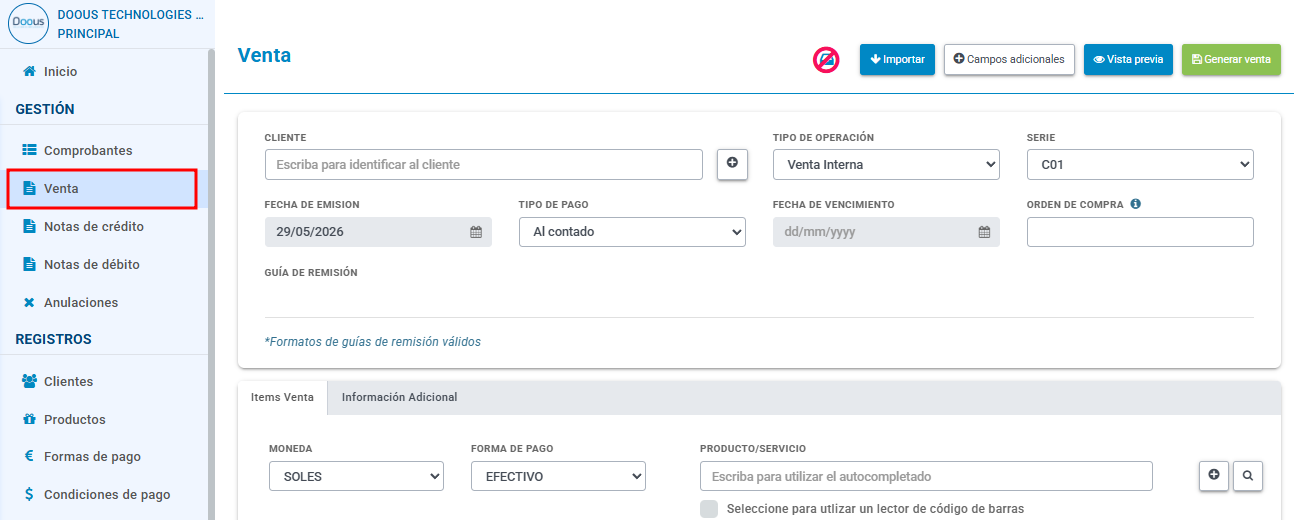This screenshot has height=520, width=1301.
Task: Click the home icon beside Inicio
Action: [x=29, y=72]
